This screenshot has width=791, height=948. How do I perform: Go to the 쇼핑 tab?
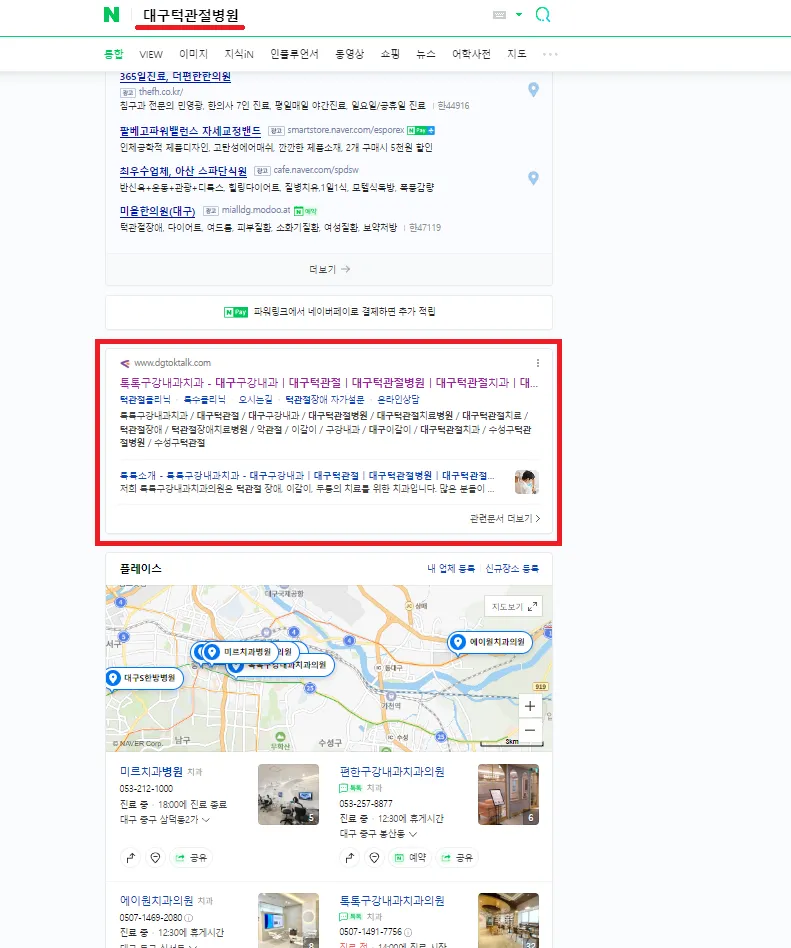(x=390, y=54)
